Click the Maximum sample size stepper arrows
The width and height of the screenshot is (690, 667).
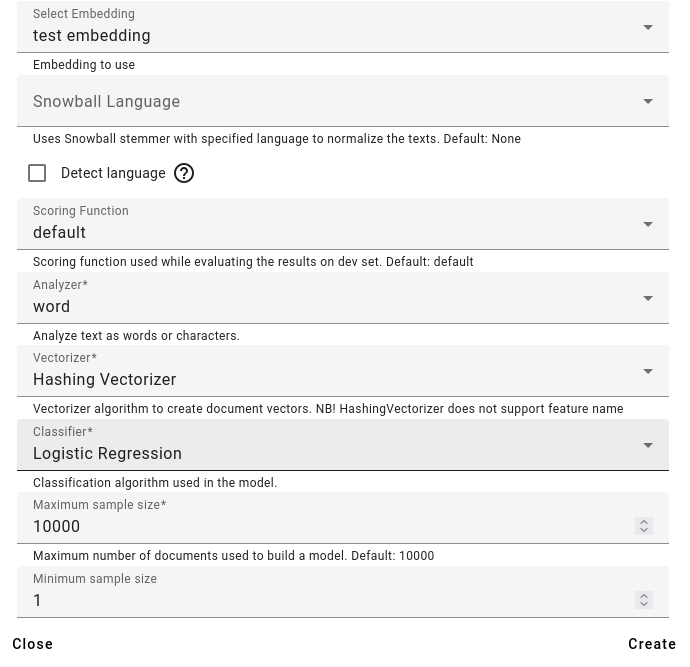[644, 526]
